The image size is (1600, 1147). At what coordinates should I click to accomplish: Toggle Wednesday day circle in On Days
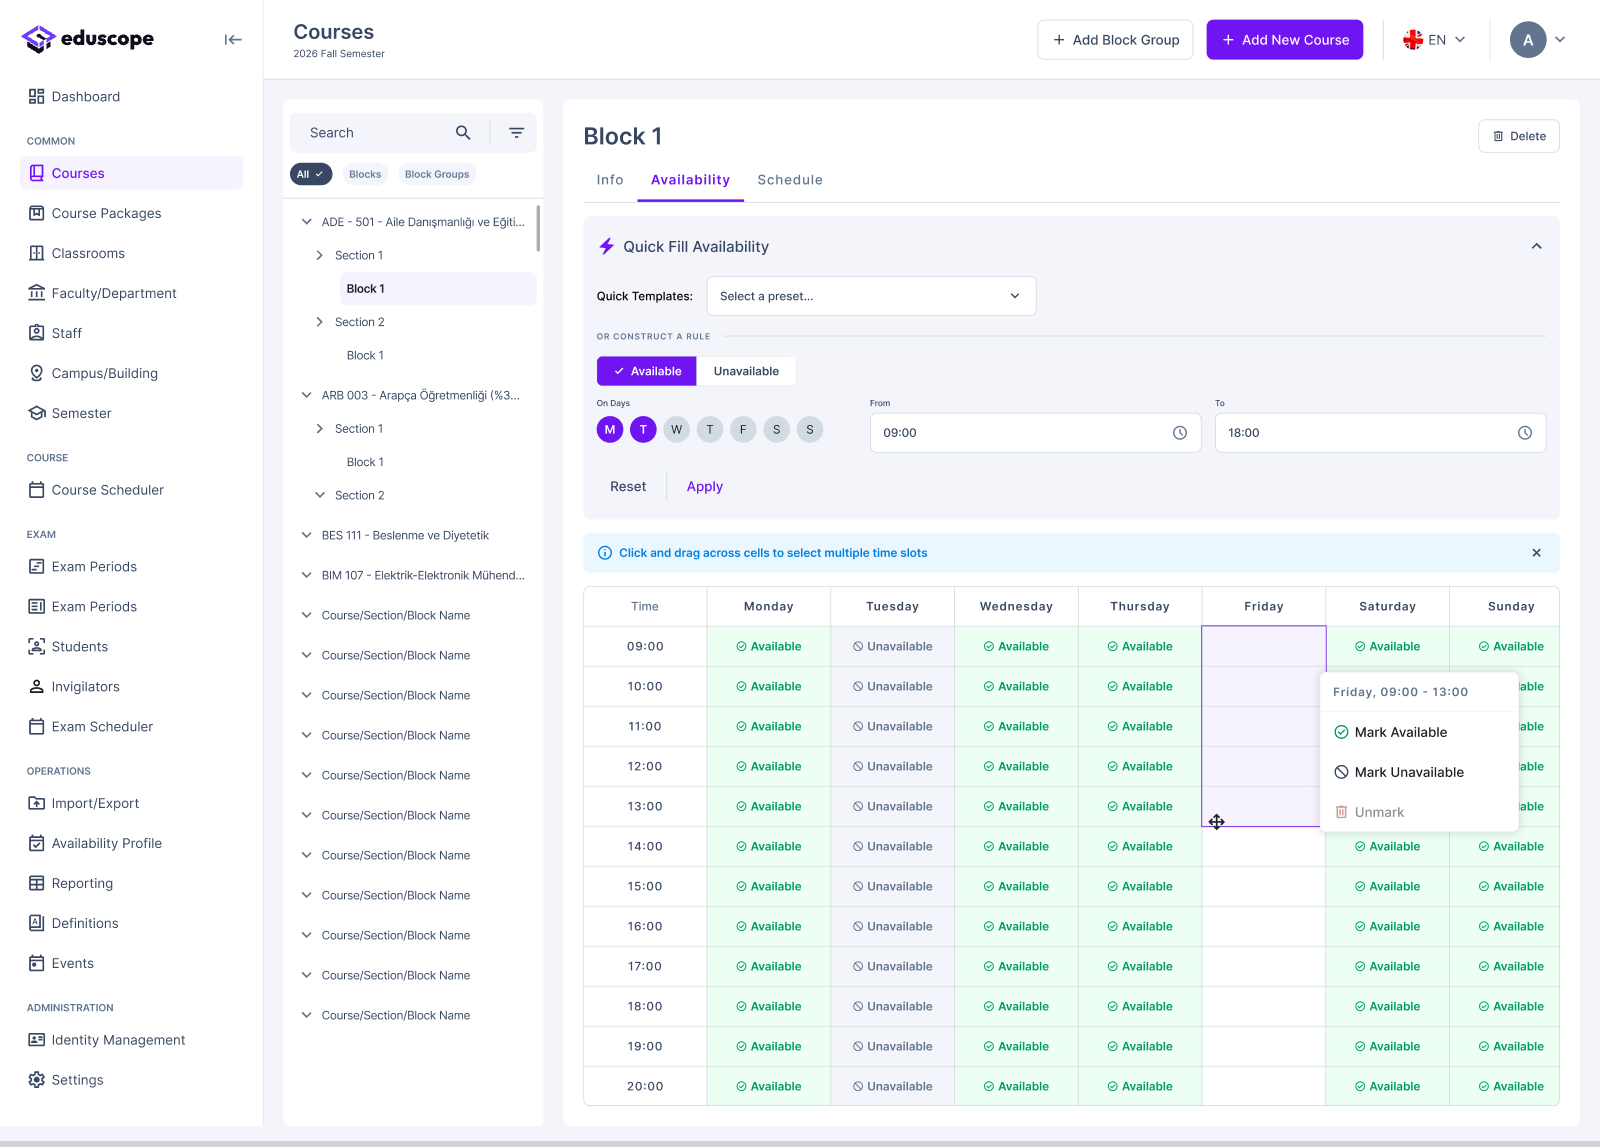(677, 430)
